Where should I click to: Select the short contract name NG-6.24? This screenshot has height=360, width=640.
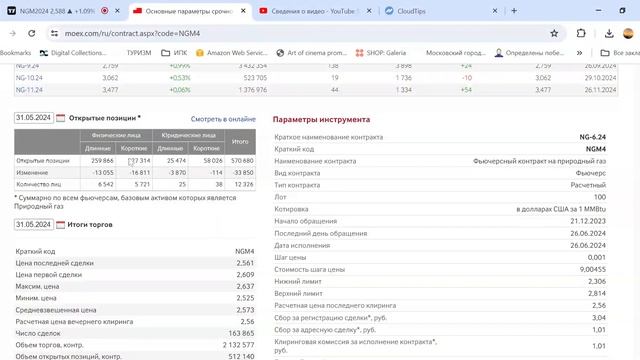(593, 137)
